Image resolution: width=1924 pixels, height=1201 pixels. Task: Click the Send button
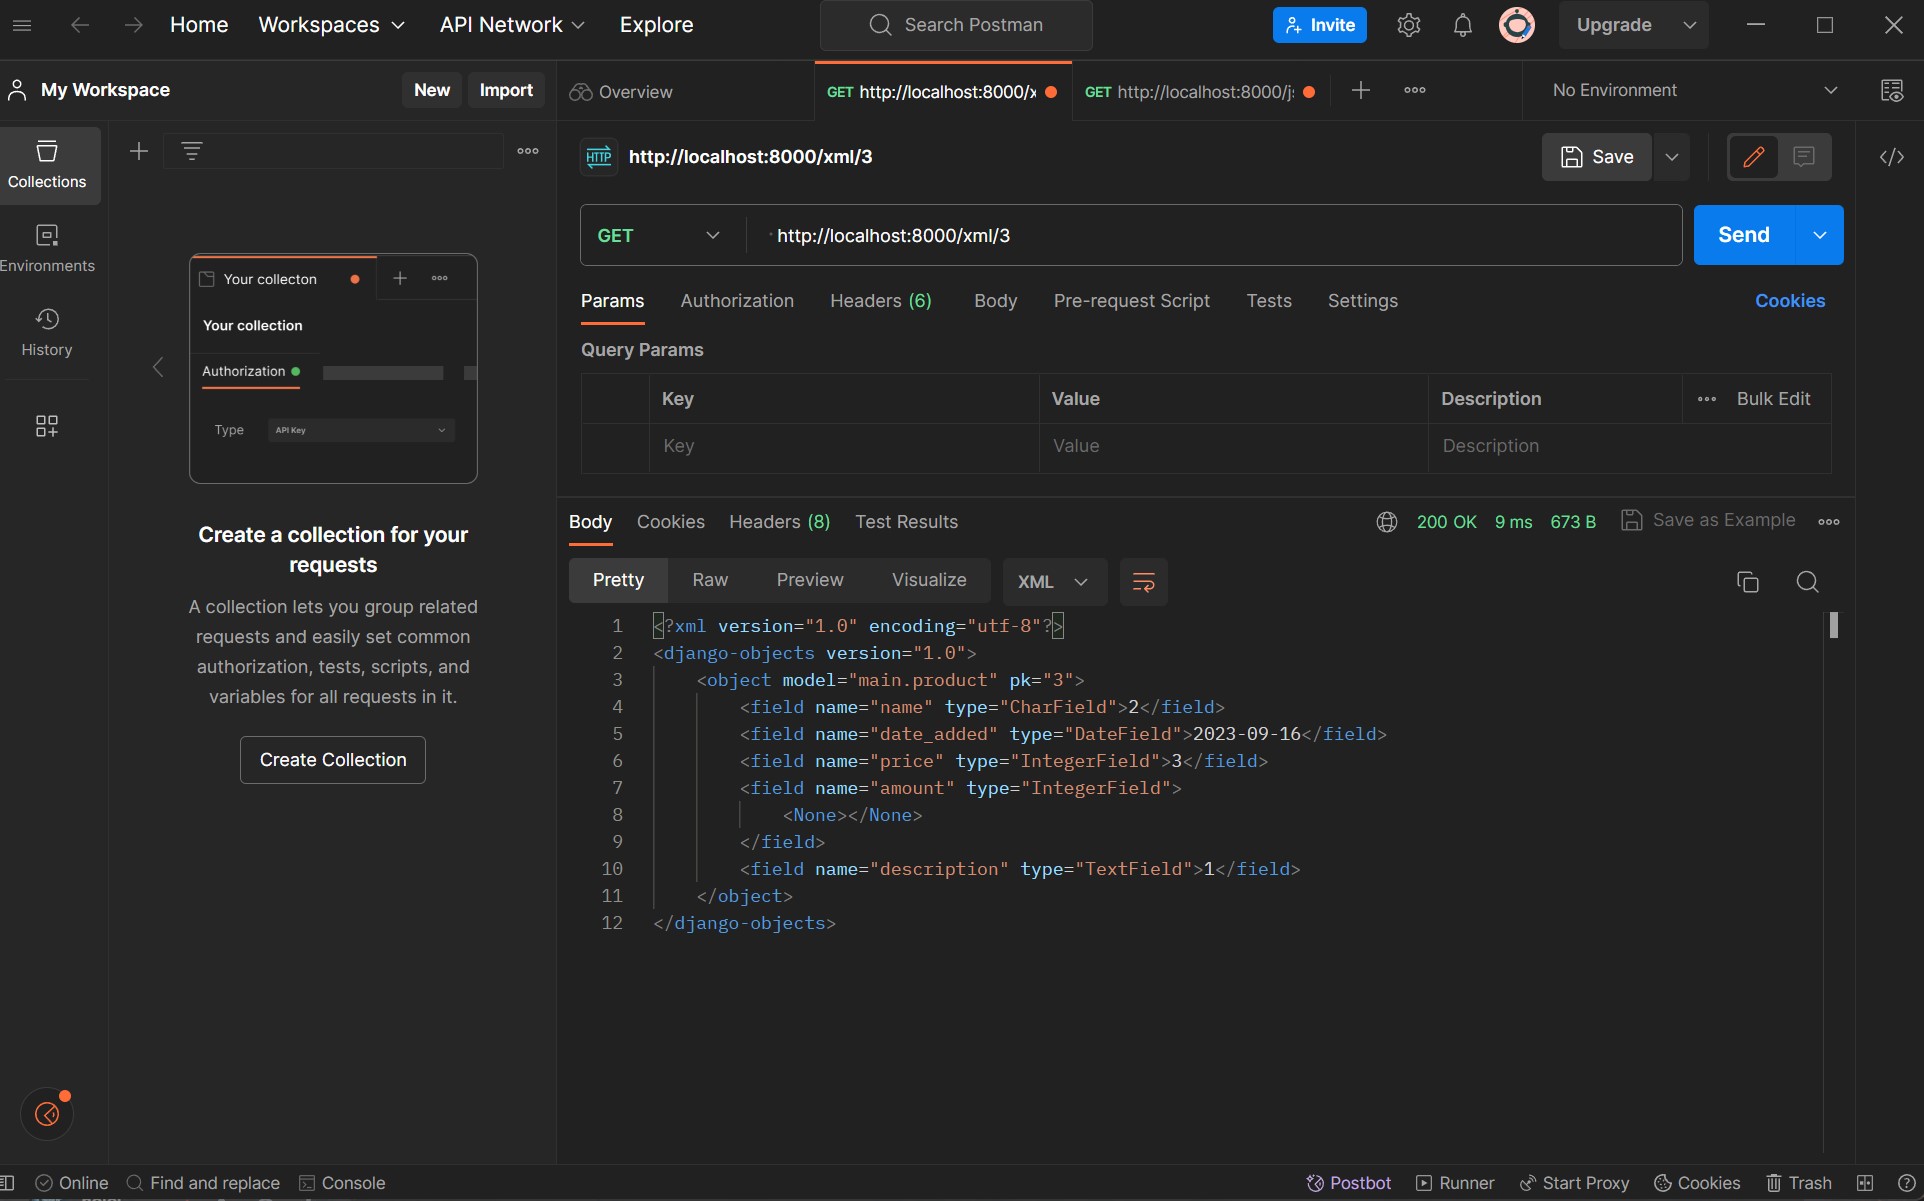(x=1743, y=235)
